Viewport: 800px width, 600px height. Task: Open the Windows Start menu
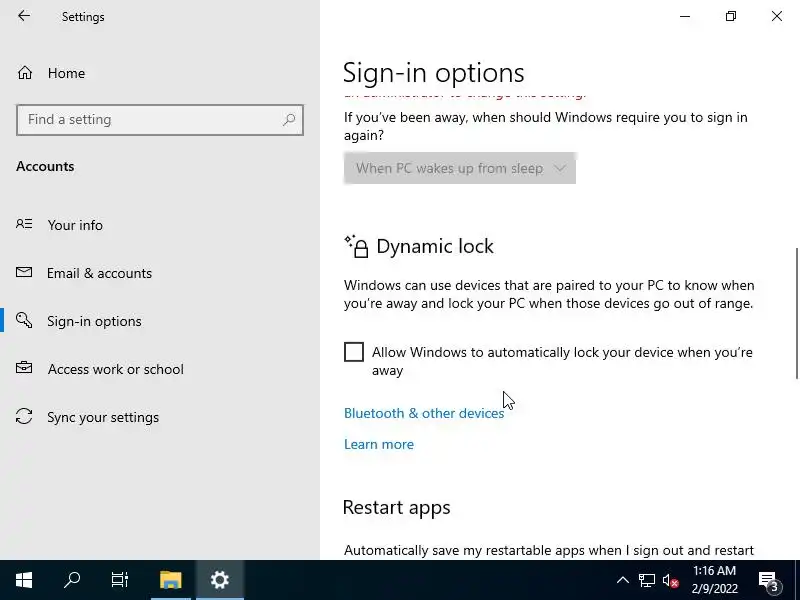24,580
